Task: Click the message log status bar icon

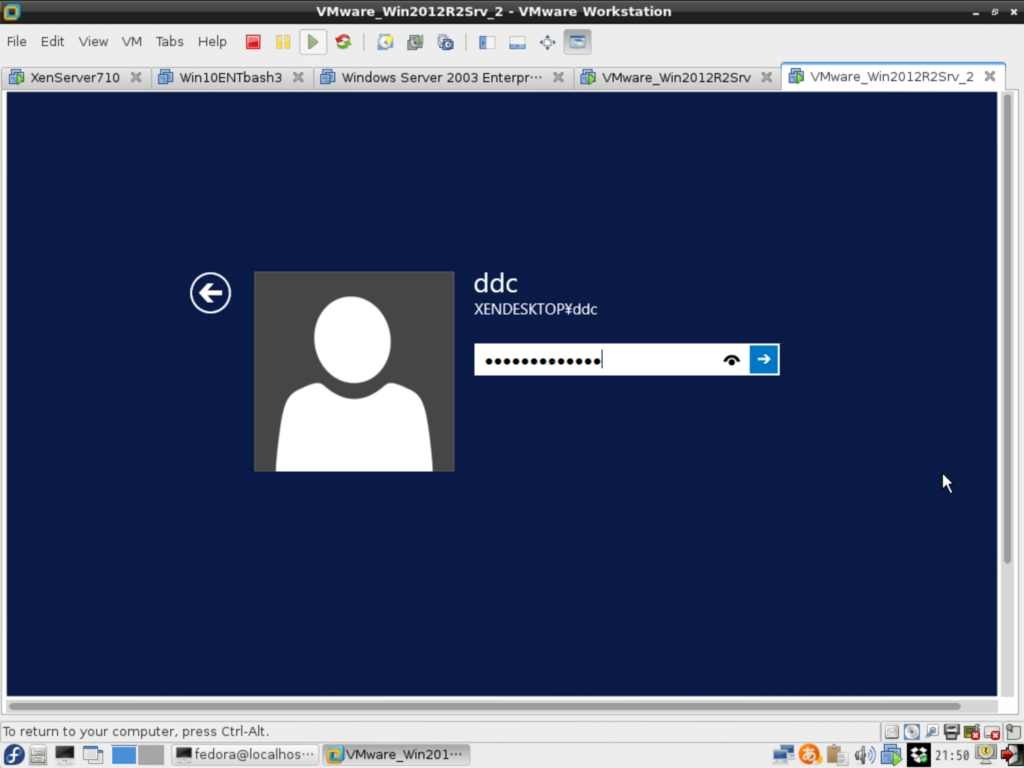Action: (1013, 732)
